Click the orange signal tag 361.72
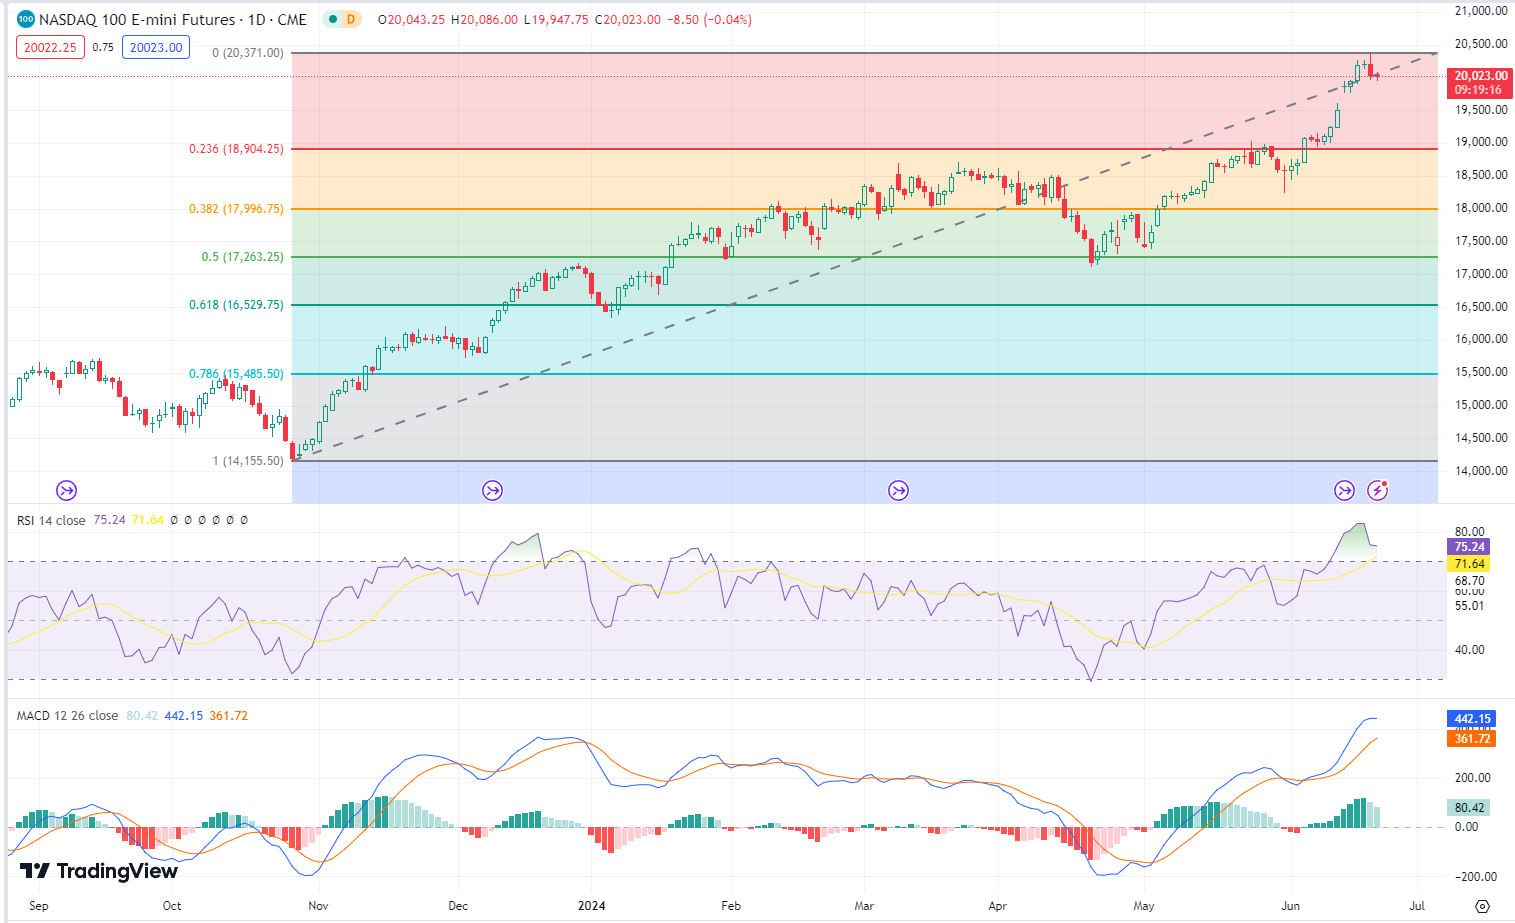This screenshot has height=923, width=1515. [1472, 738]
